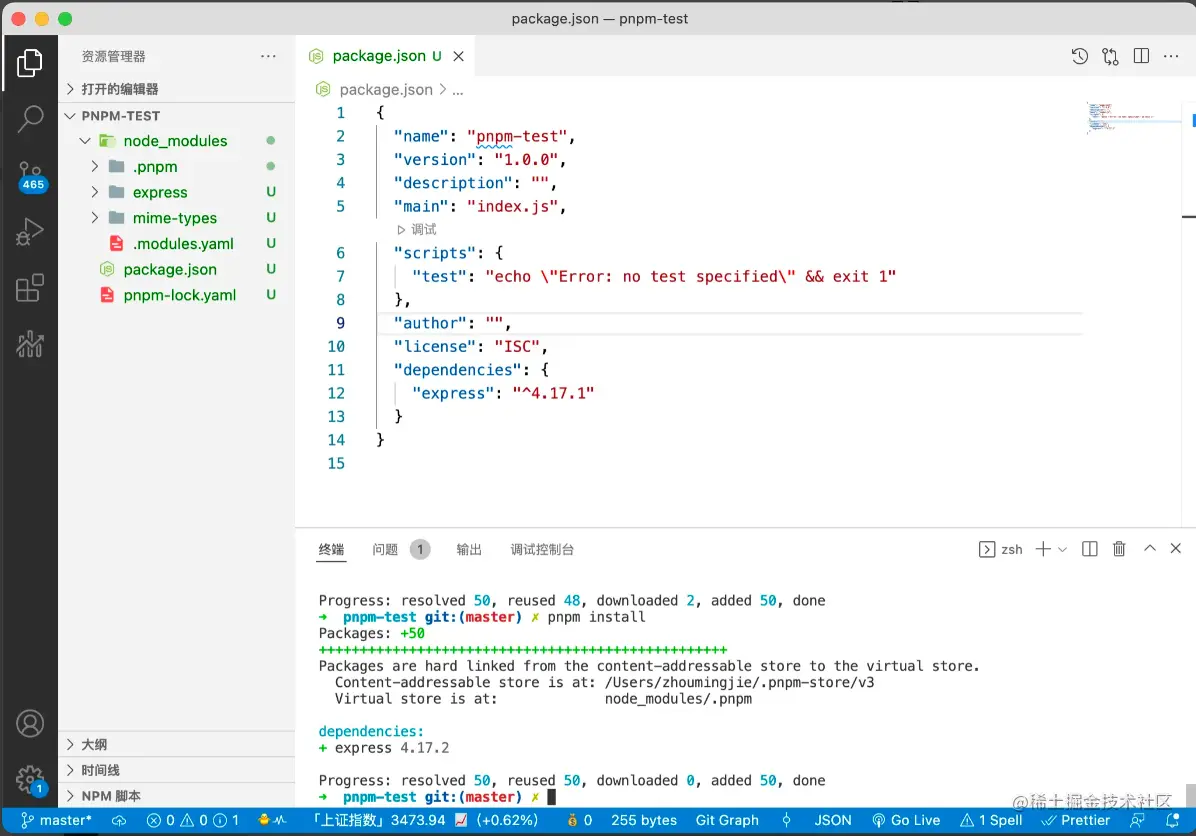This screenshot has height=836, width=1196.
Task: Click the open changes compare icon
Action: click(1110, 56)
